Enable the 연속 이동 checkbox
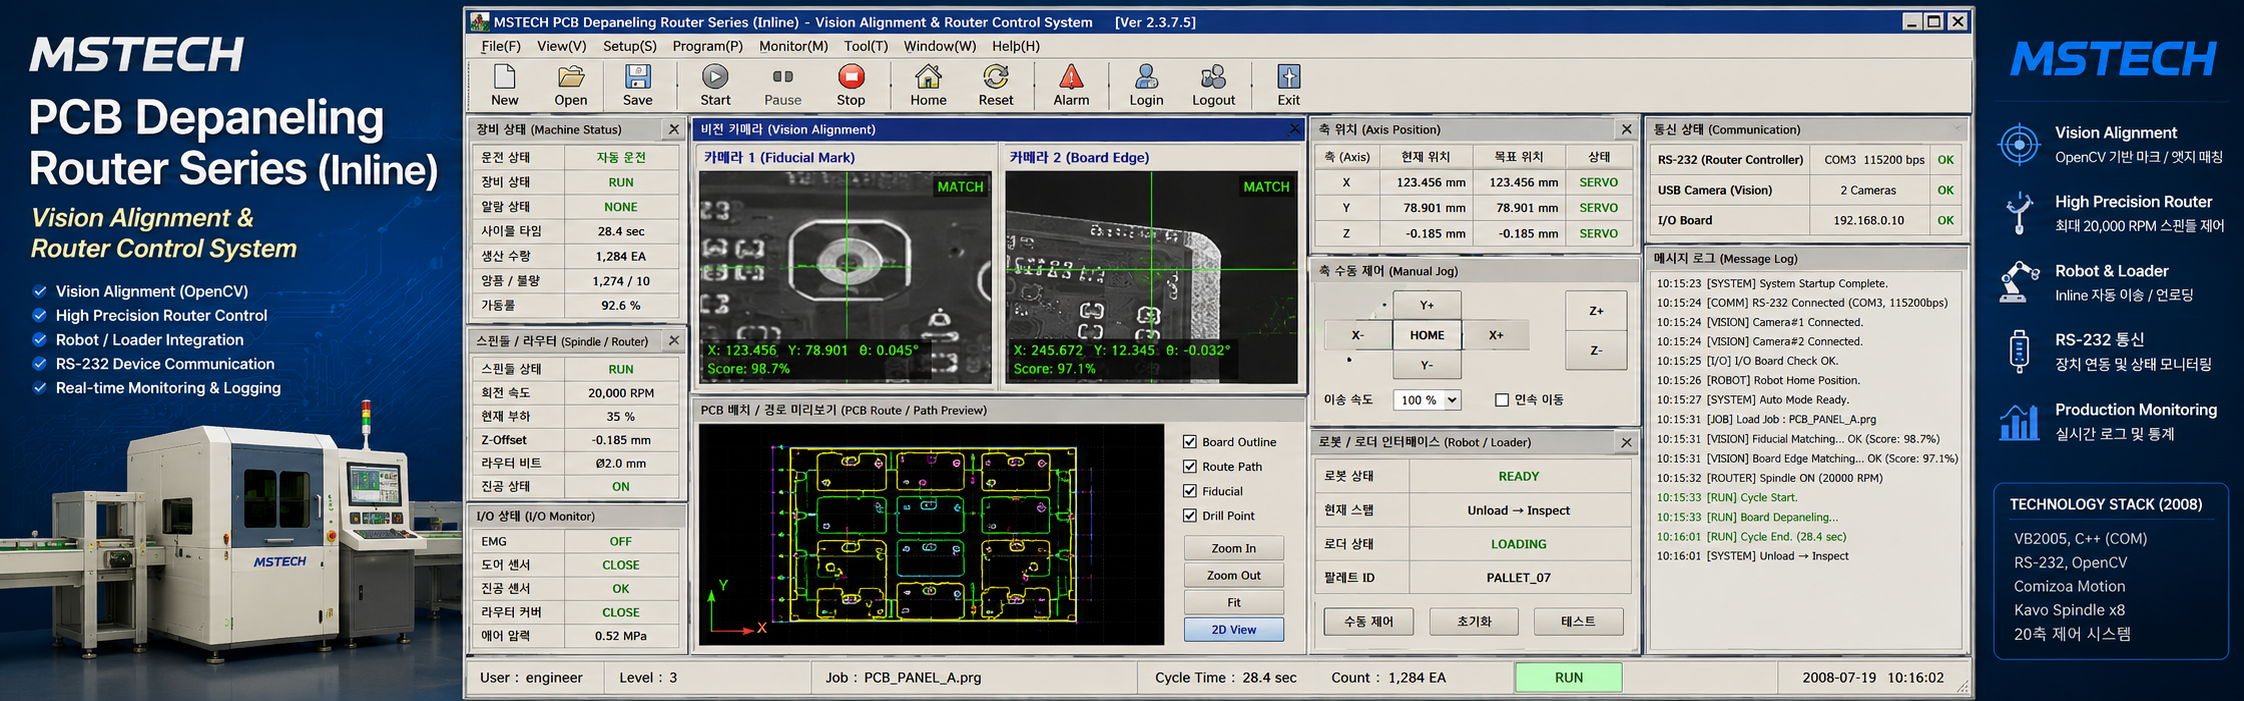The image size is (2244, 701). [1501, 400]
